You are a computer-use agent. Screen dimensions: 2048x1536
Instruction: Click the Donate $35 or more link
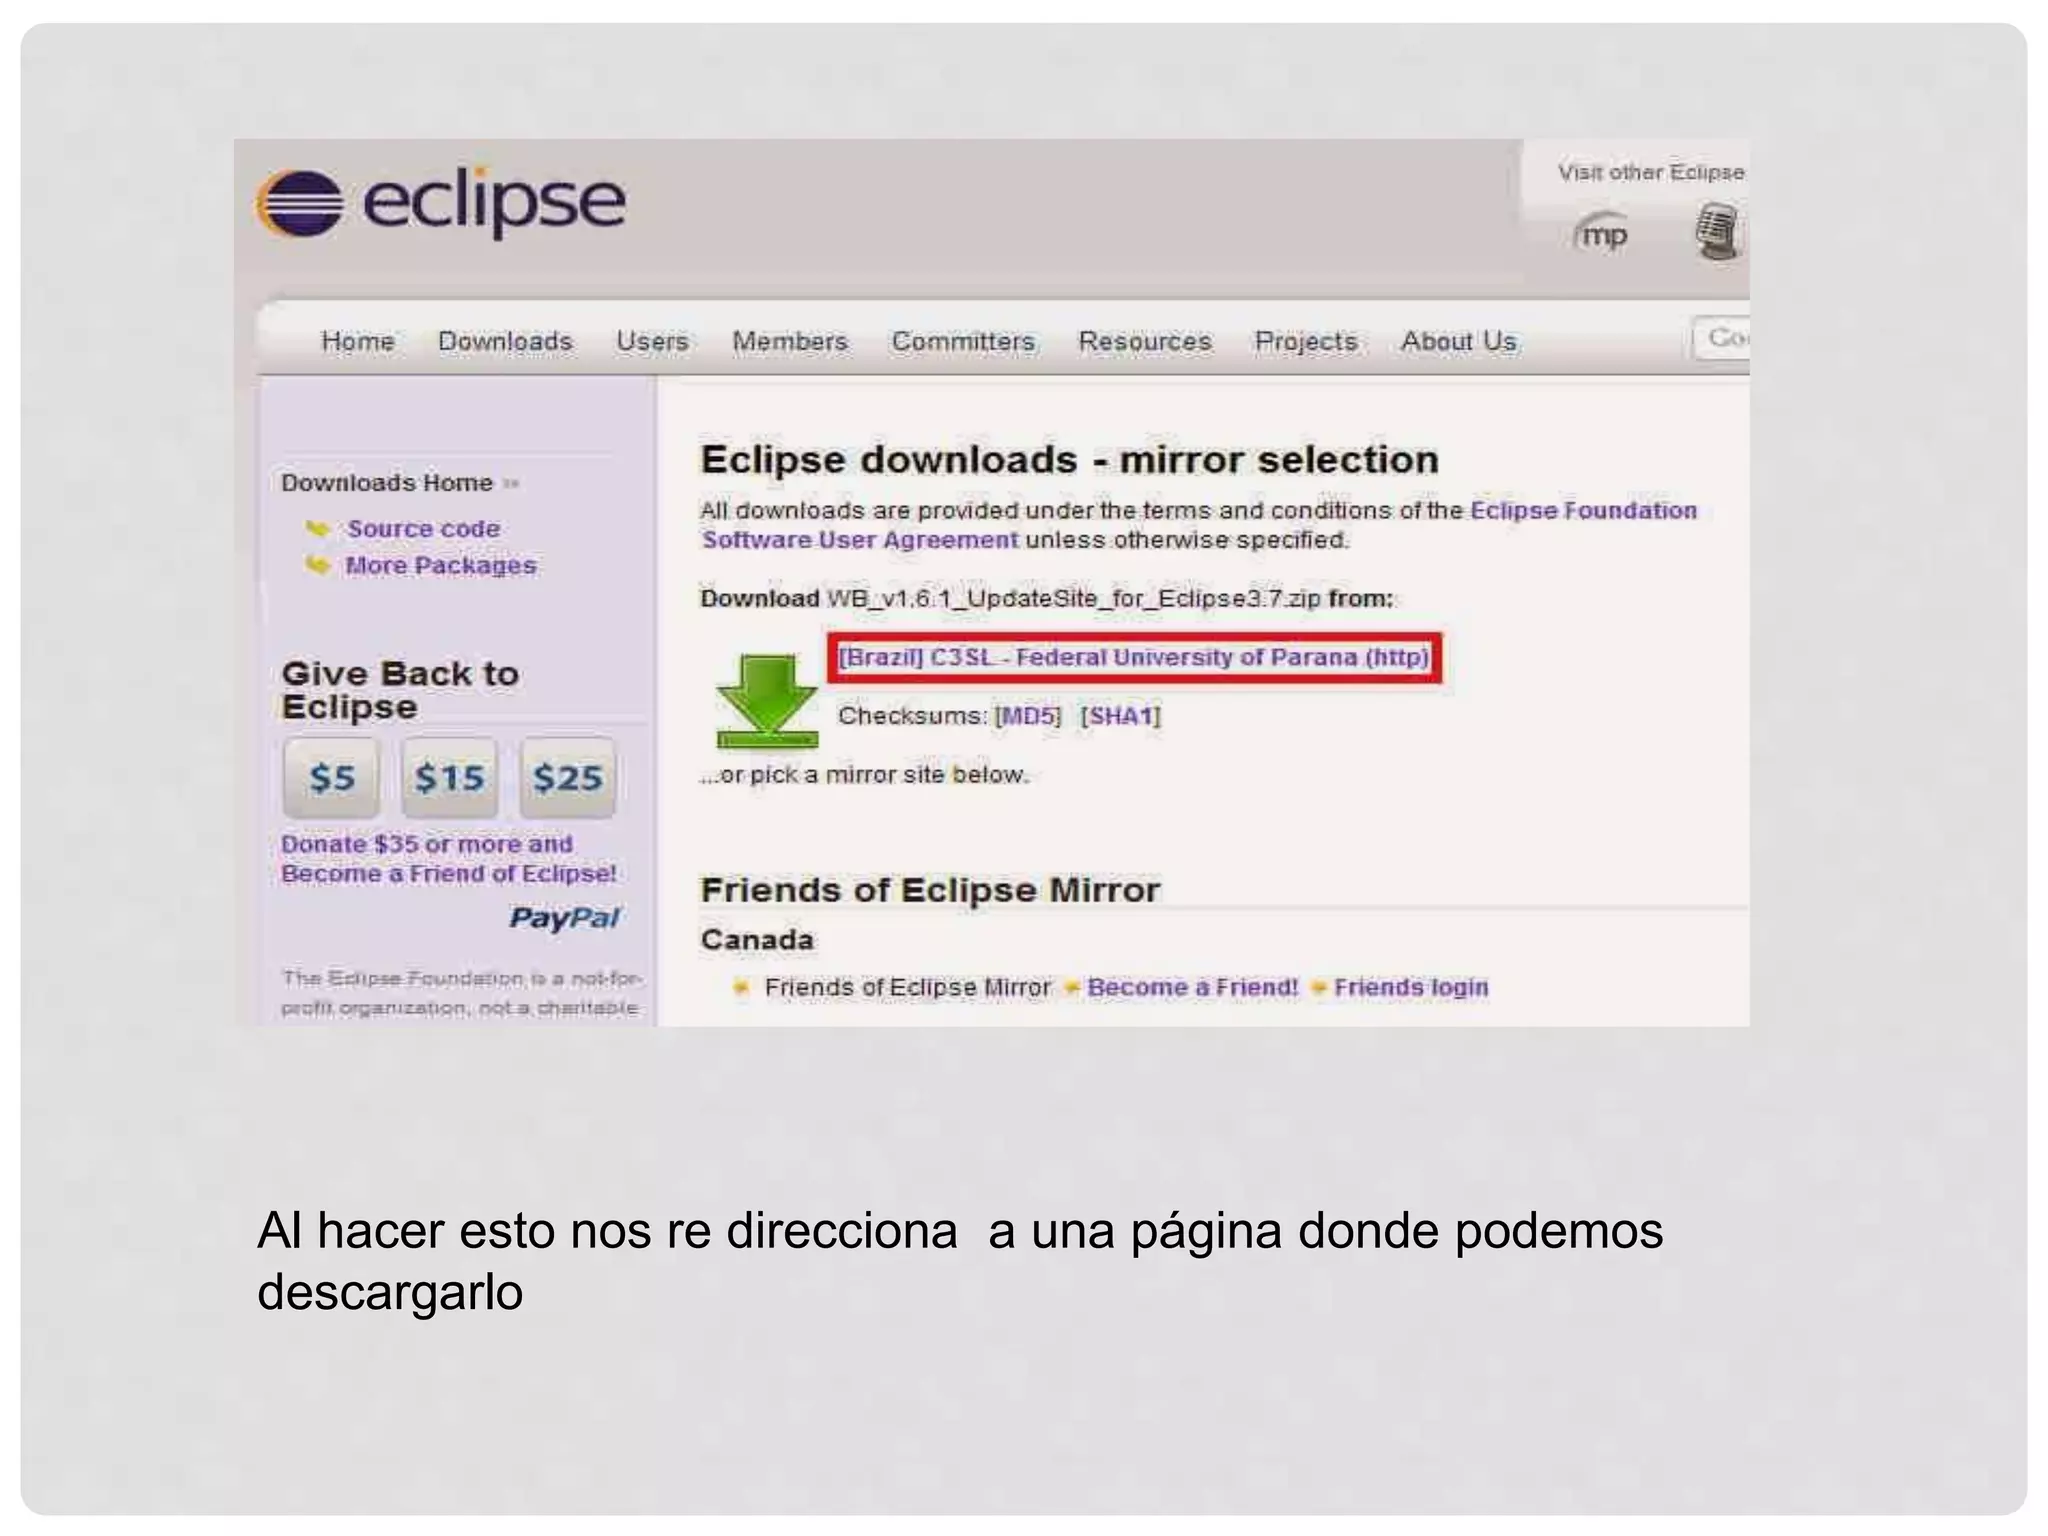448,858
